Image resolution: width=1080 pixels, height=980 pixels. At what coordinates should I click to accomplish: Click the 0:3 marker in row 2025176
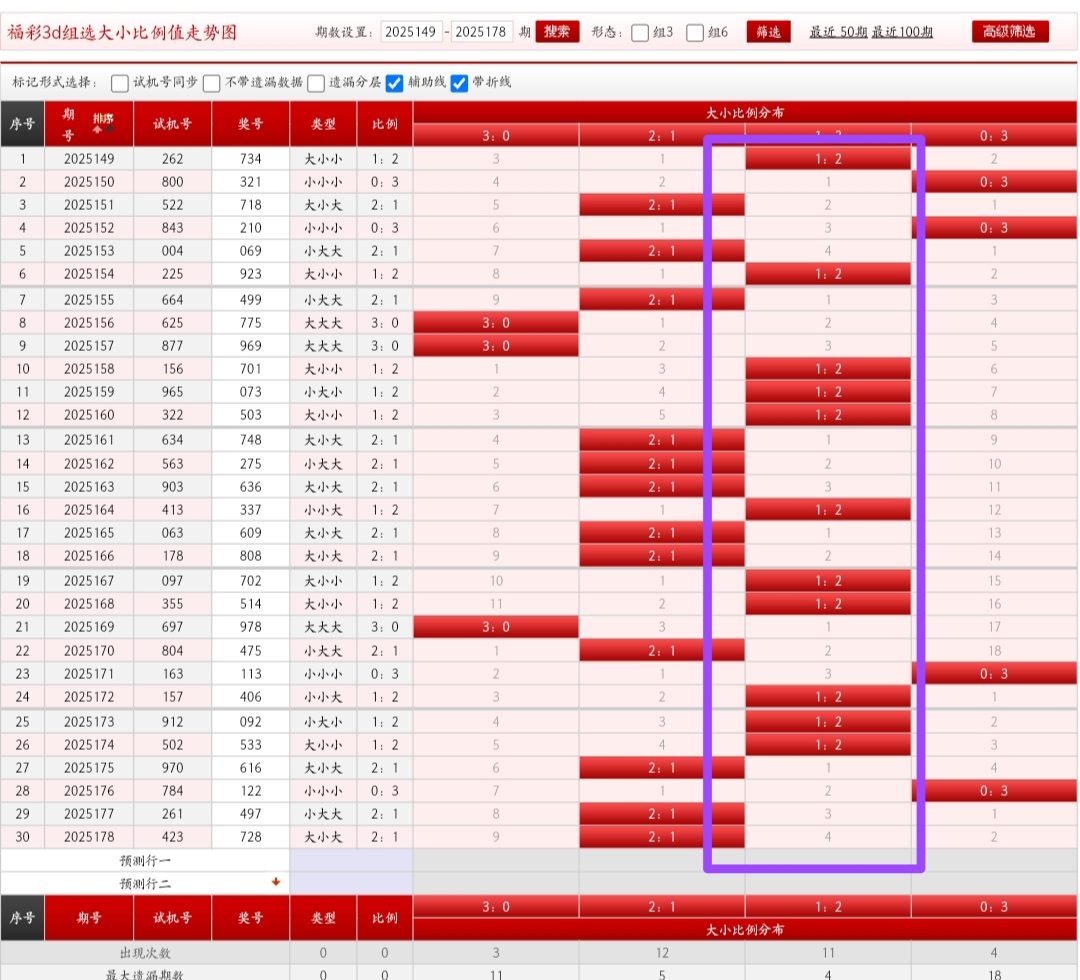(993, 791)
